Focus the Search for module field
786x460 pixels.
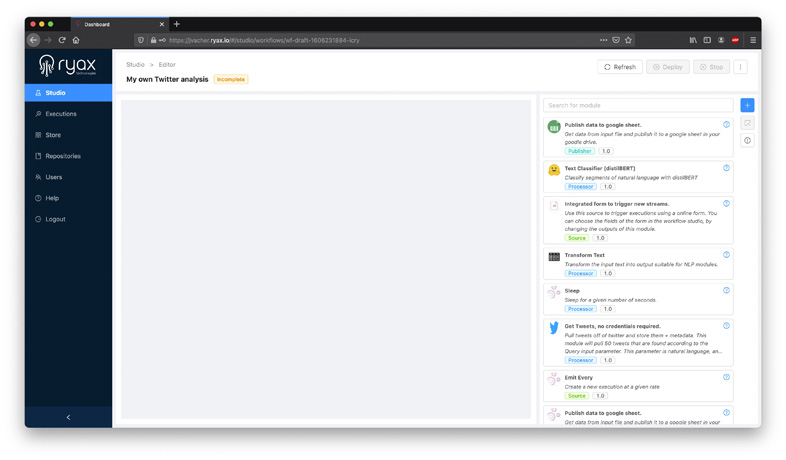pyautogui.click(x=638, y=105)
